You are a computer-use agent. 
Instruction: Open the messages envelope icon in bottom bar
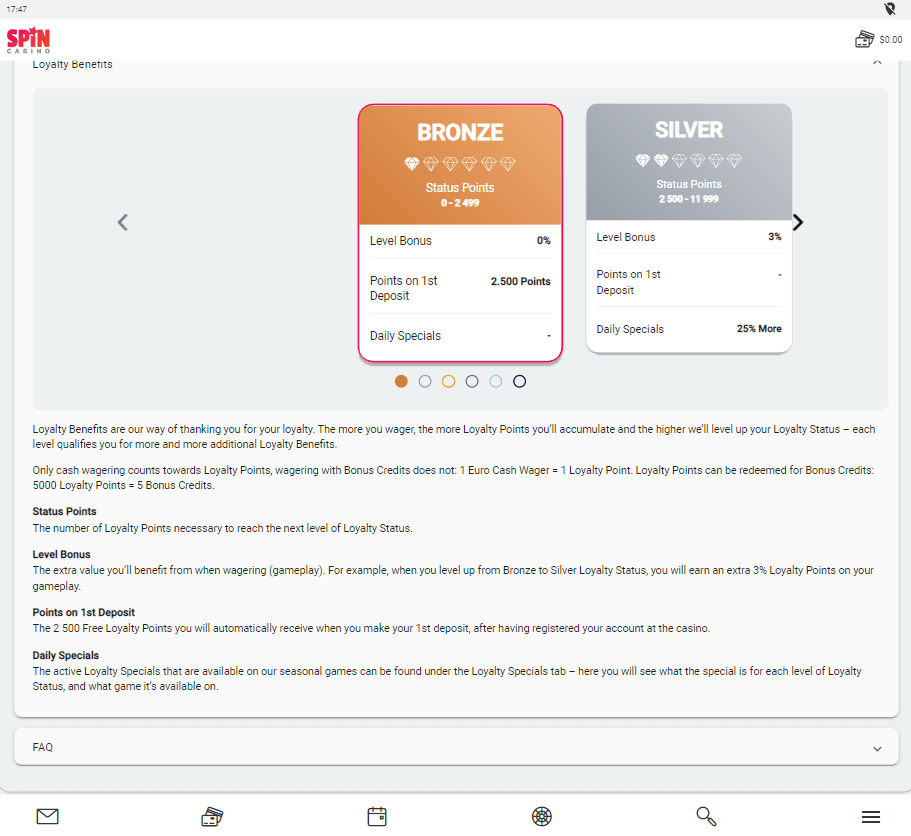pyautogui.click(x=47, y=816)
